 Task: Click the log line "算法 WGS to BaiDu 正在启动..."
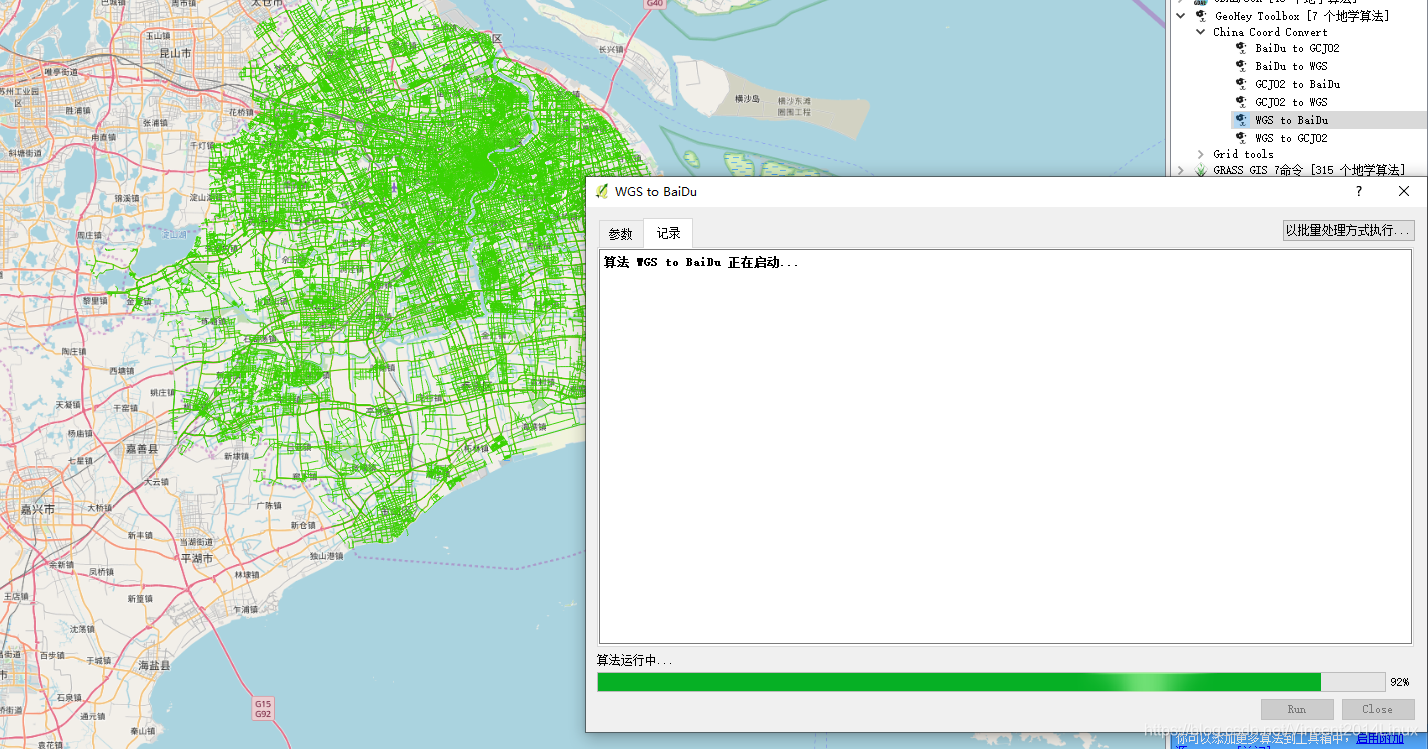click(701, 263)
